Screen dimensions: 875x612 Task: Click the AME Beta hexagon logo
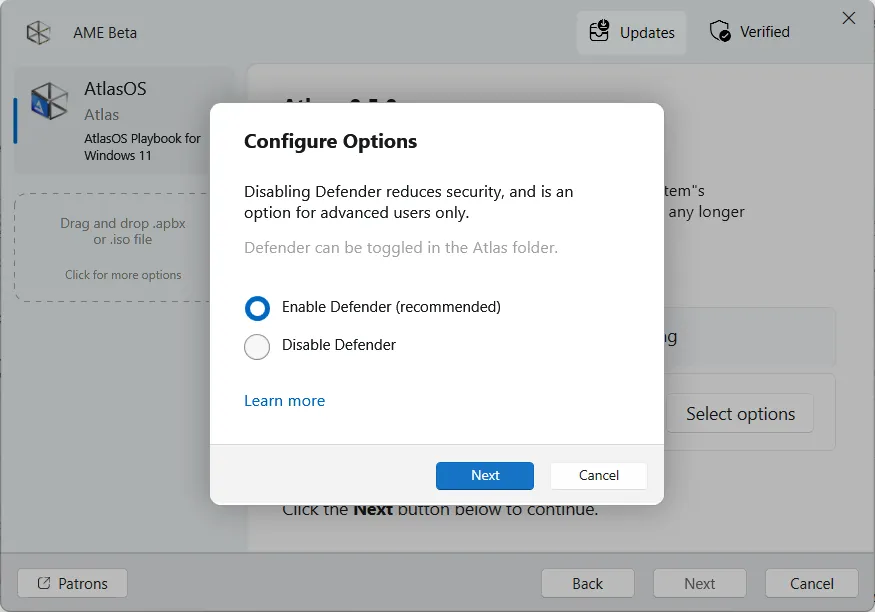coord(37,32)
